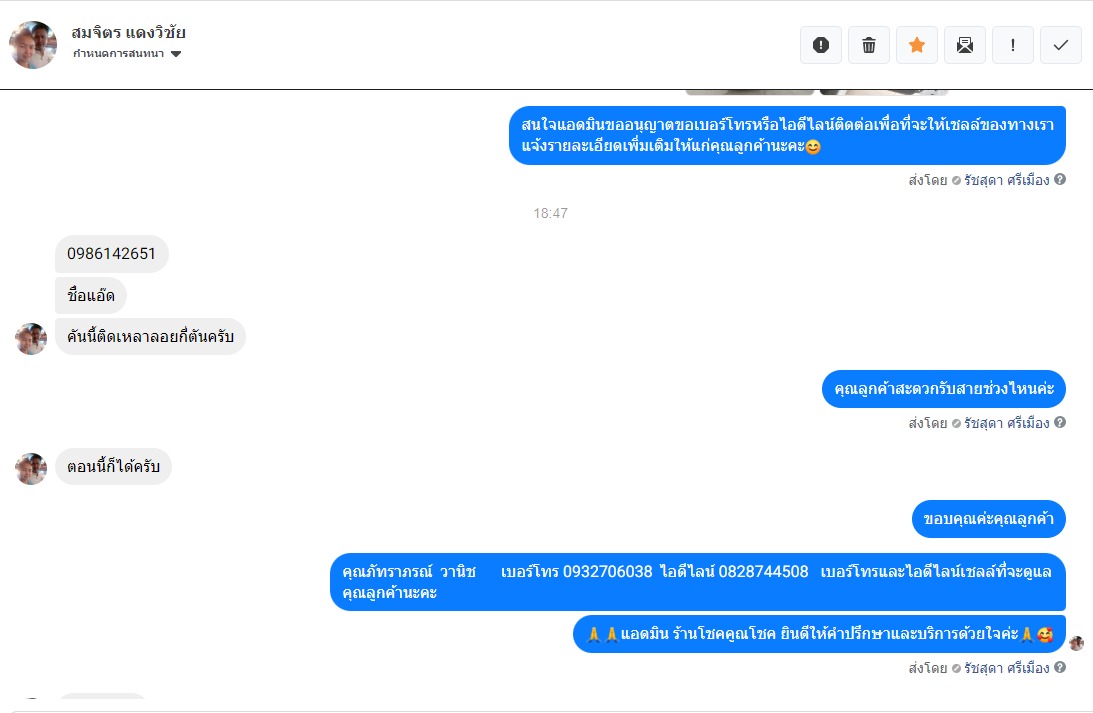Click help icon beside first รัชสุดา ศรีเมือง label
This screenshot has width=1093, height=713.
(x=1060, y=179)
